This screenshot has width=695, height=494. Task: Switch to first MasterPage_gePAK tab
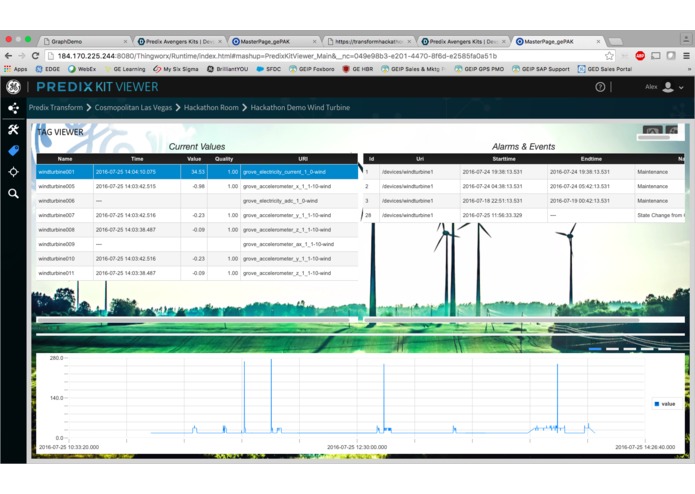(275, 42)
